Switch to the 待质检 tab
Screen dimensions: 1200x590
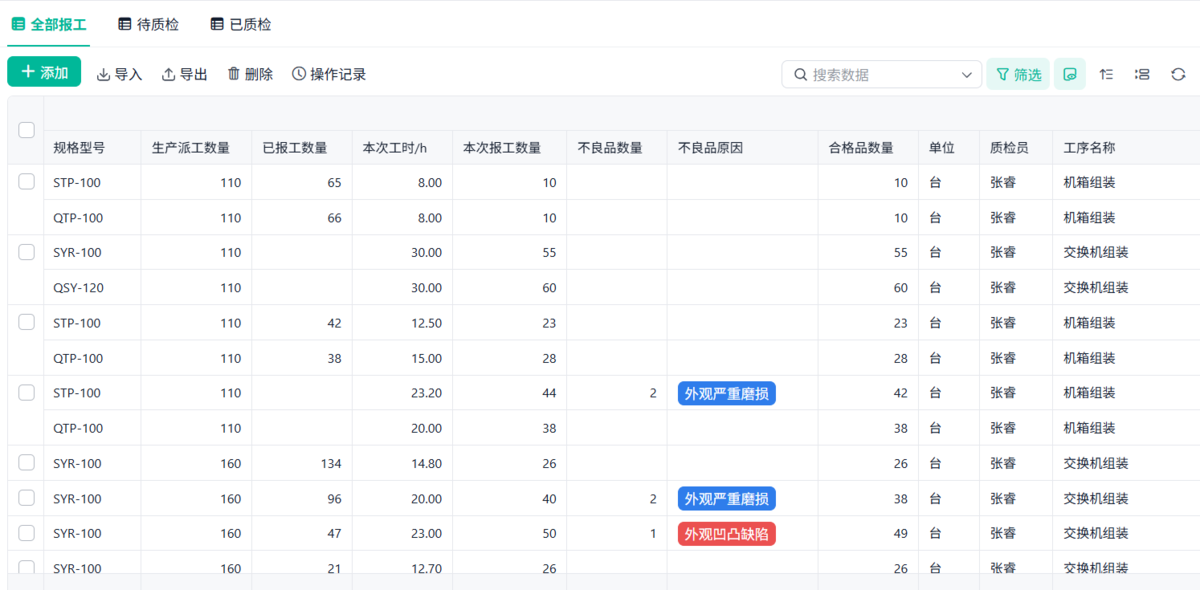pyautogui.click(x=148, y=24)
